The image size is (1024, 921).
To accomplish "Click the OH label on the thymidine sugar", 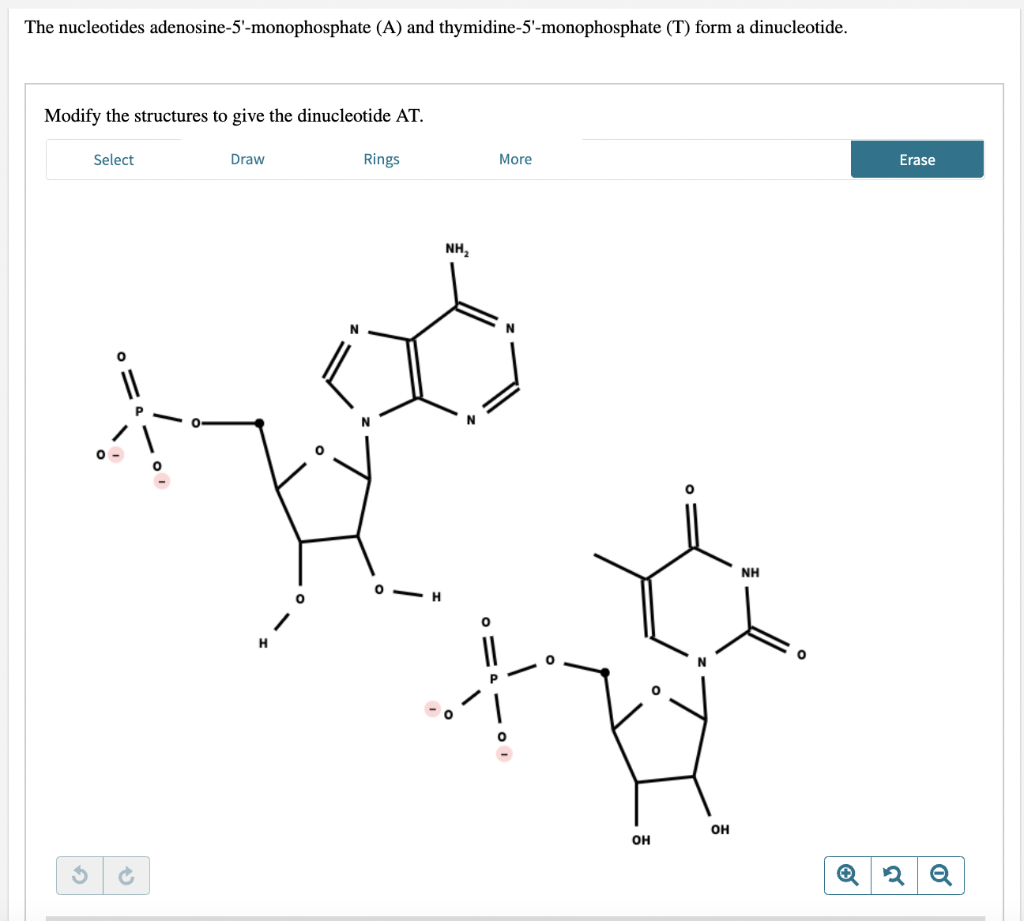I will click(x=718, y=828).
